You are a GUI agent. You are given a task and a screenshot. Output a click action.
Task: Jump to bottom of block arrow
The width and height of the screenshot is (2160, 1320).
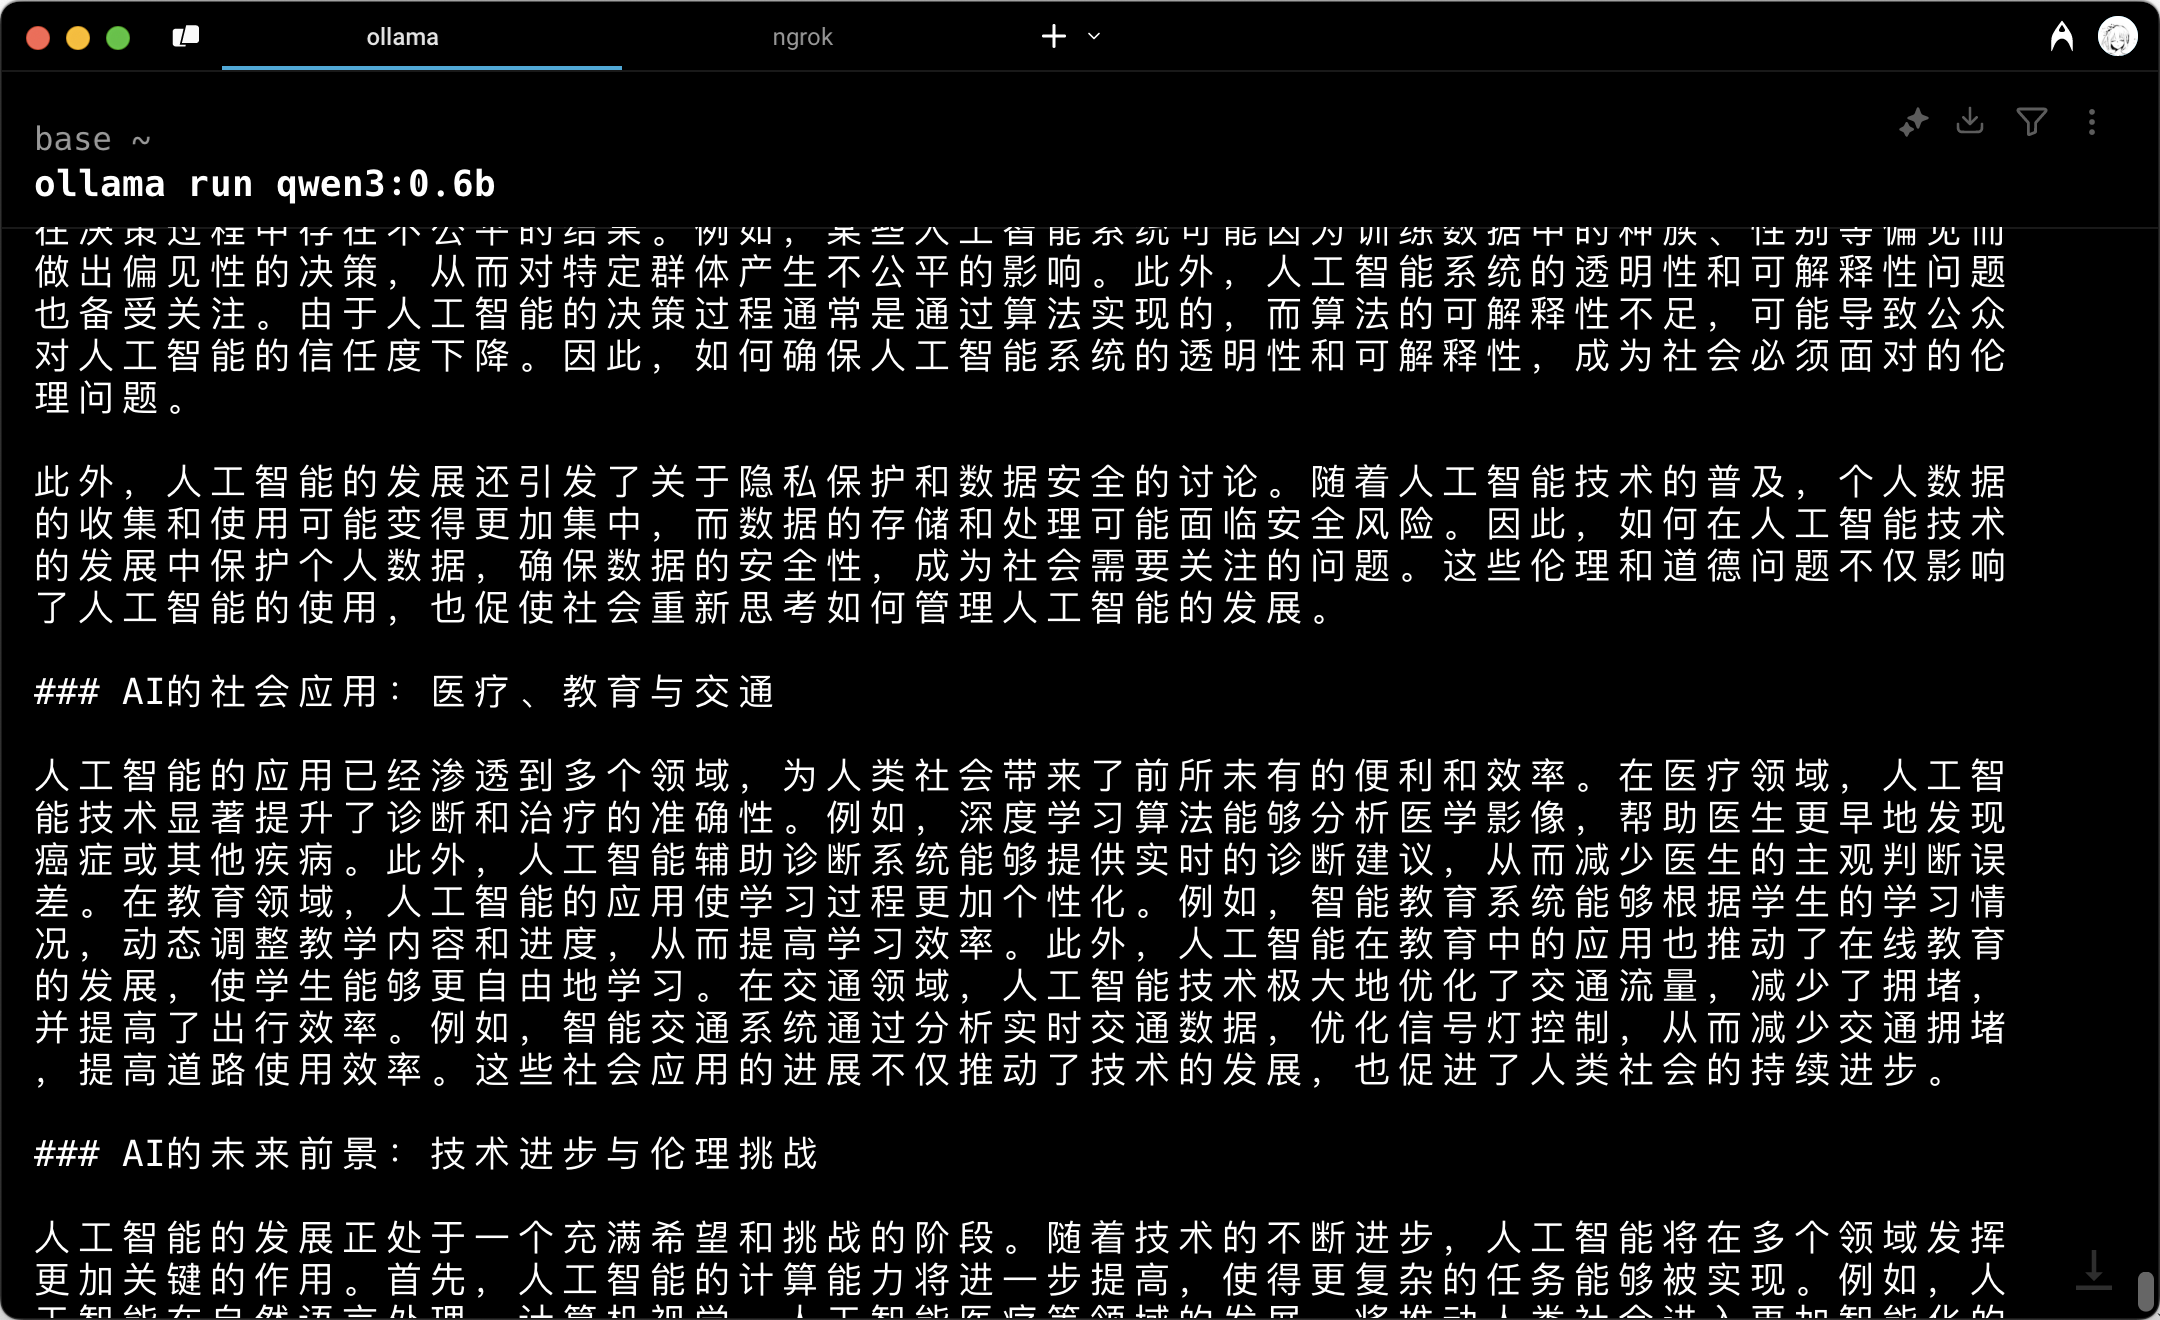(2093, 1270)
